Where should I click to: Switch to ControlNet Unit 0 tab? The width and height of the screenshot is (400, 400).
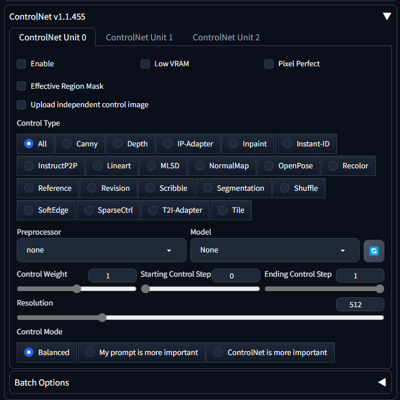53,37
